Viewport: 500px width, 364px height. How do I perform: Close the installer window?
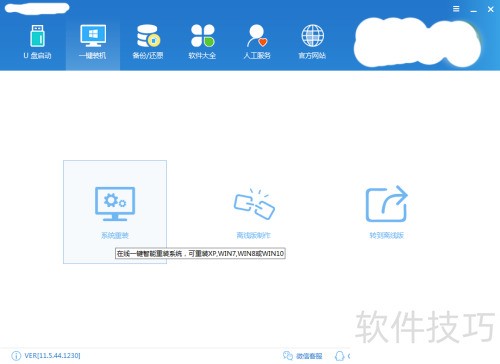491,9
